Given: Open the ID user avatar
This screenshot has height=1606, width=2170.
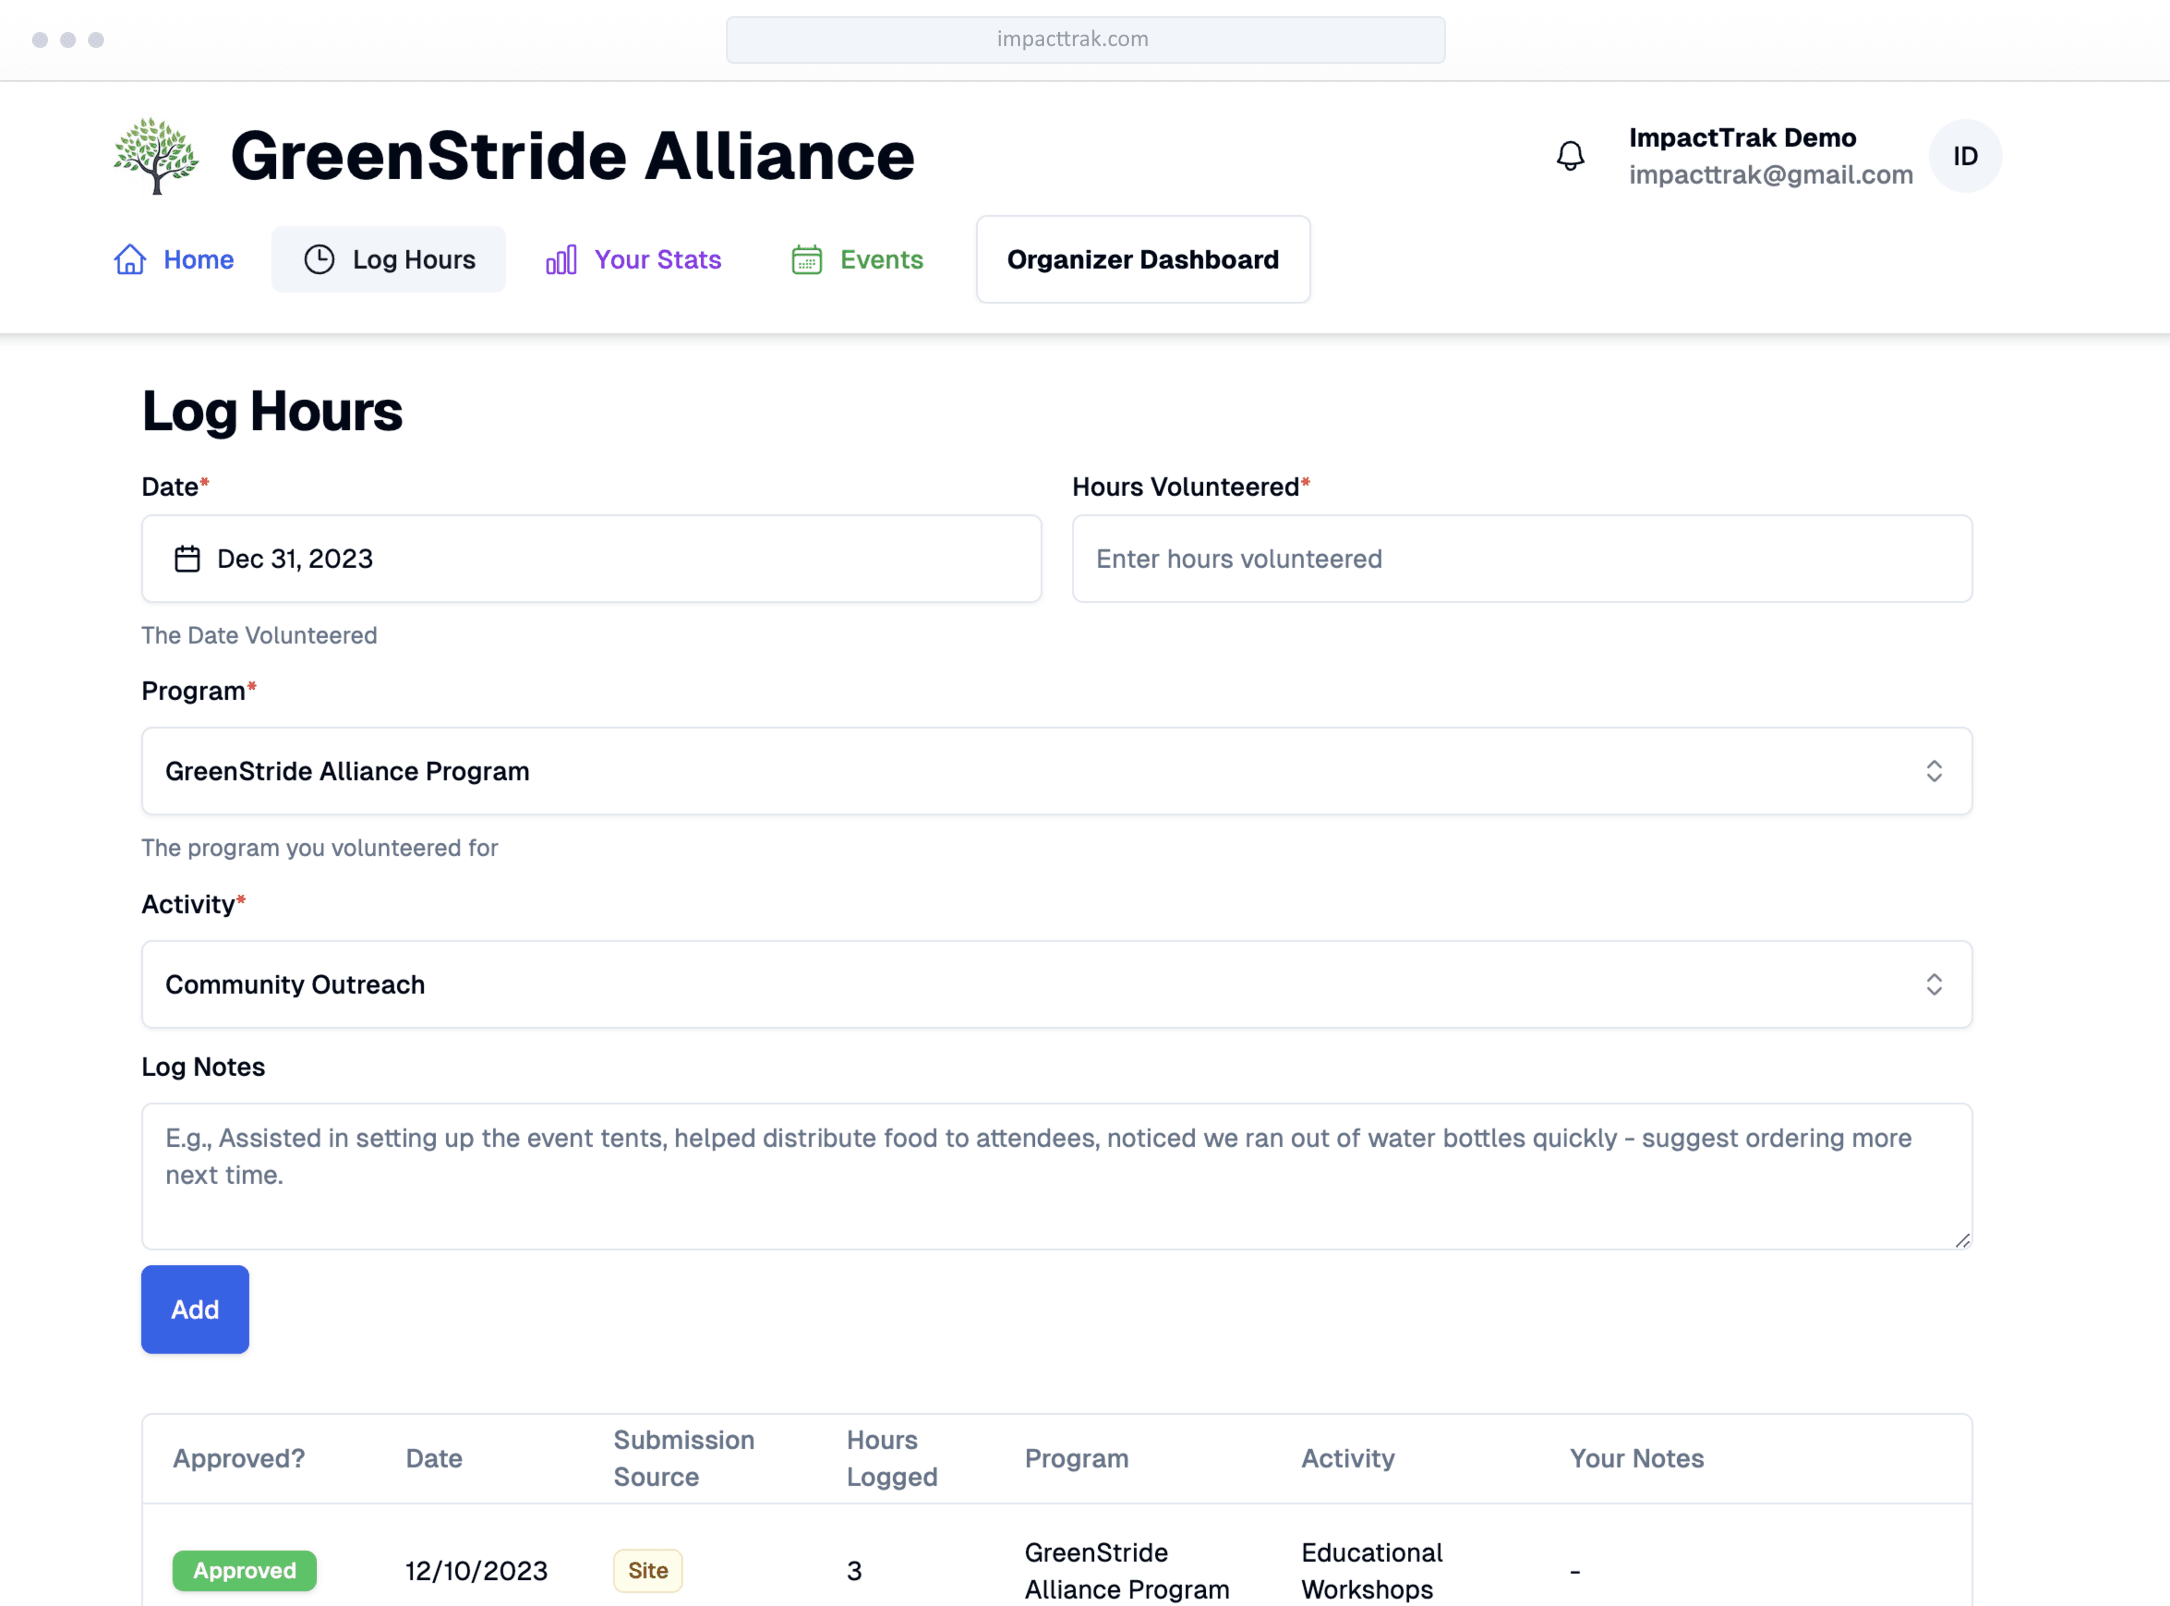Looking at the screenshot, I should click(1964, 156).
